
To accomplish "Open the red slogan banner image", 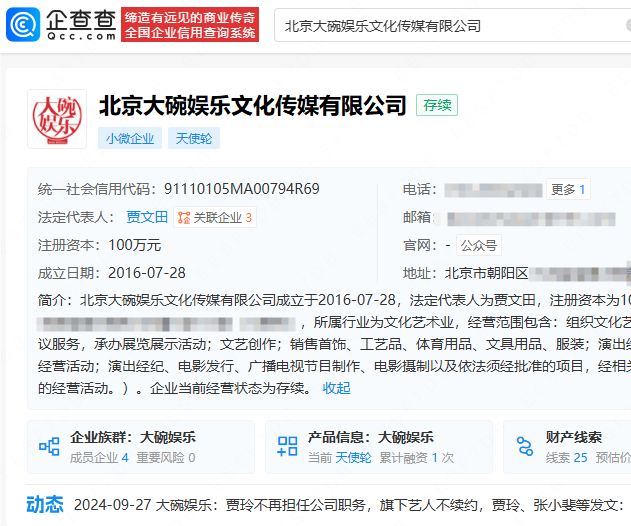I will click(x=190, y=25).
